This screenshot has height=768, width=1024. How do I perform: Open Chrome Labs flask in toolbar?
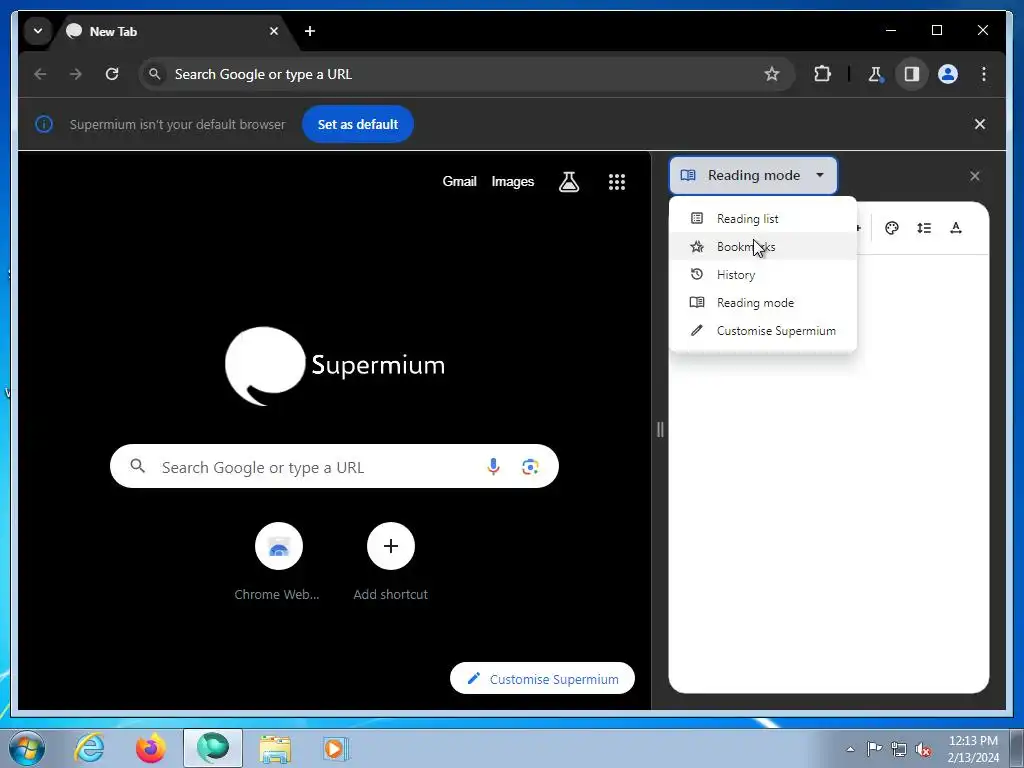pos(875,74)
